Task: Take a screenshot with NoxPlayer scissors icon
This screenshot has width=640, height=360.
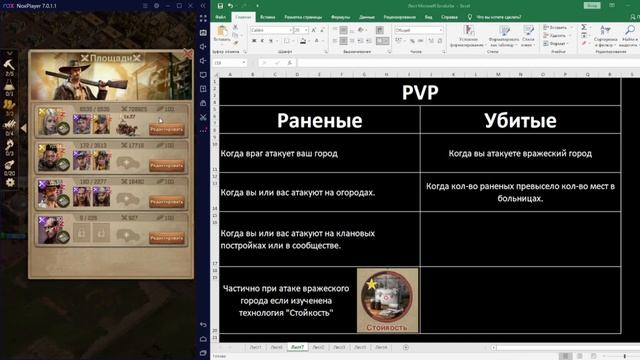Action: pyautogui.click(x=203, y=117)
